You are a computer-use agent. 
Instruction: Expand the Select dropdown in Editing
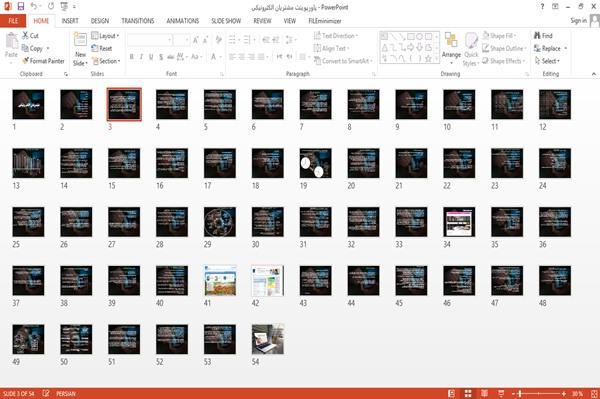(547, 61)
